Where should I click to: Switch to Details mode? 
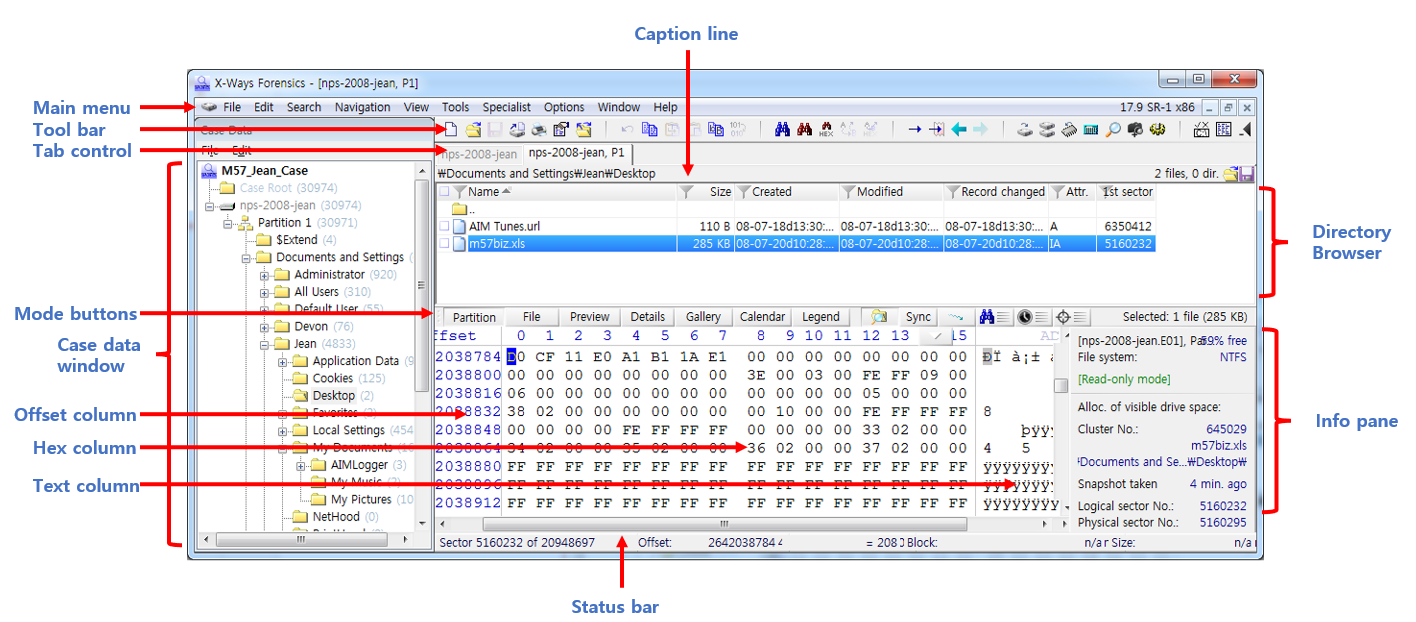(x=648, y=317)
